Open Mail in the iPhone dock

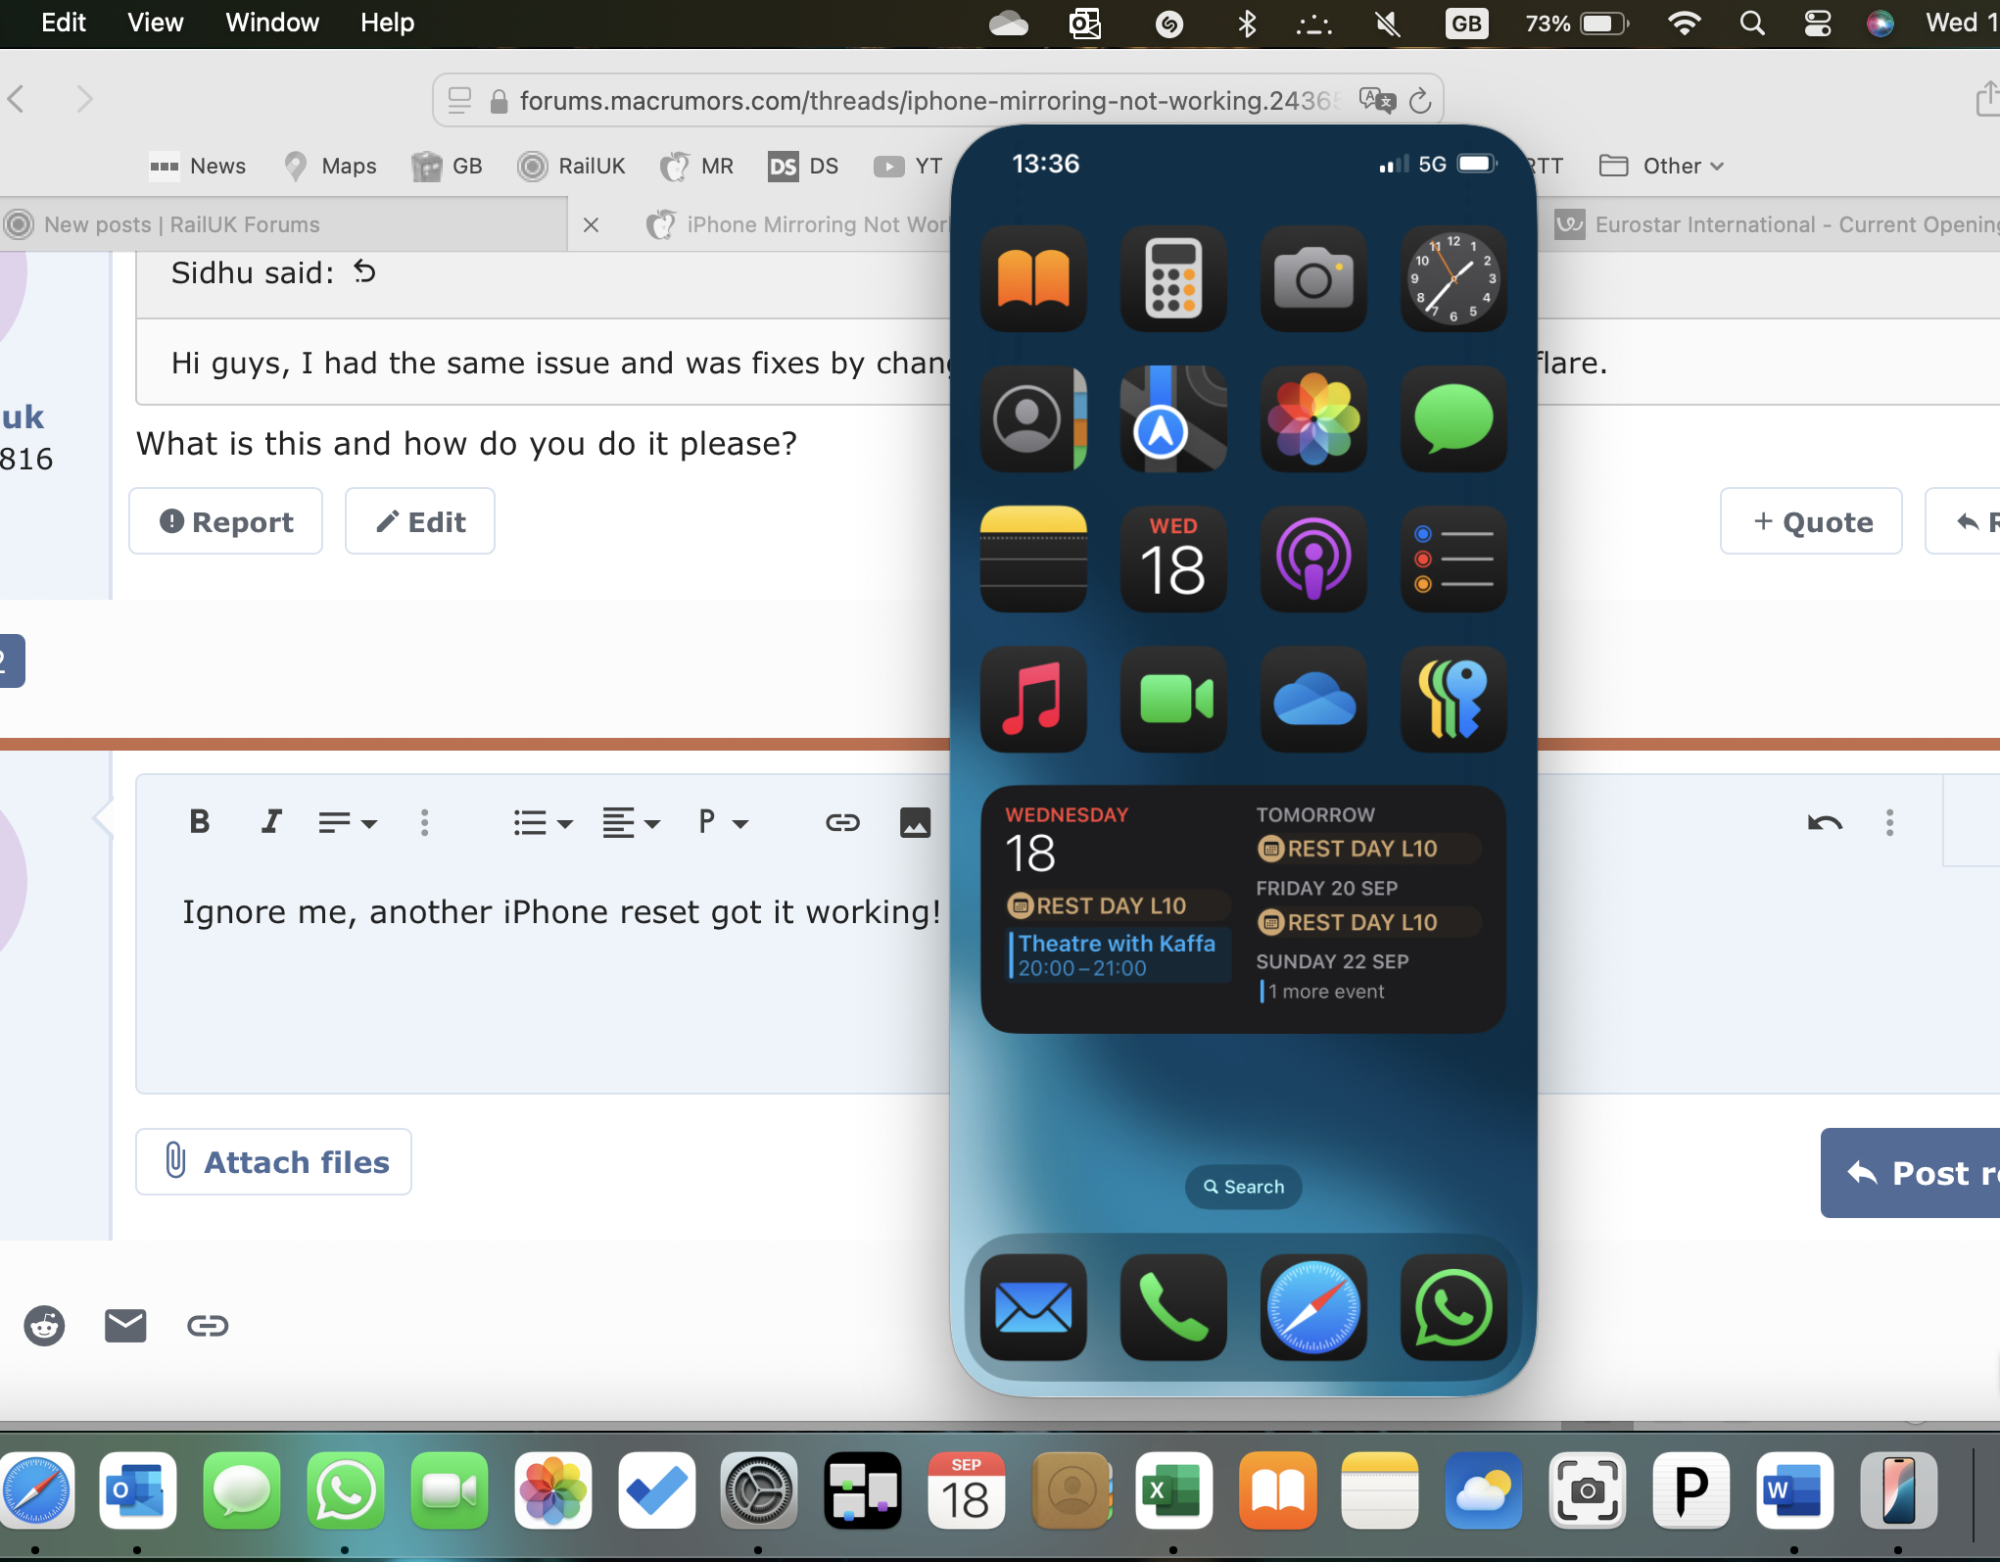(x=1033, y=1307)
